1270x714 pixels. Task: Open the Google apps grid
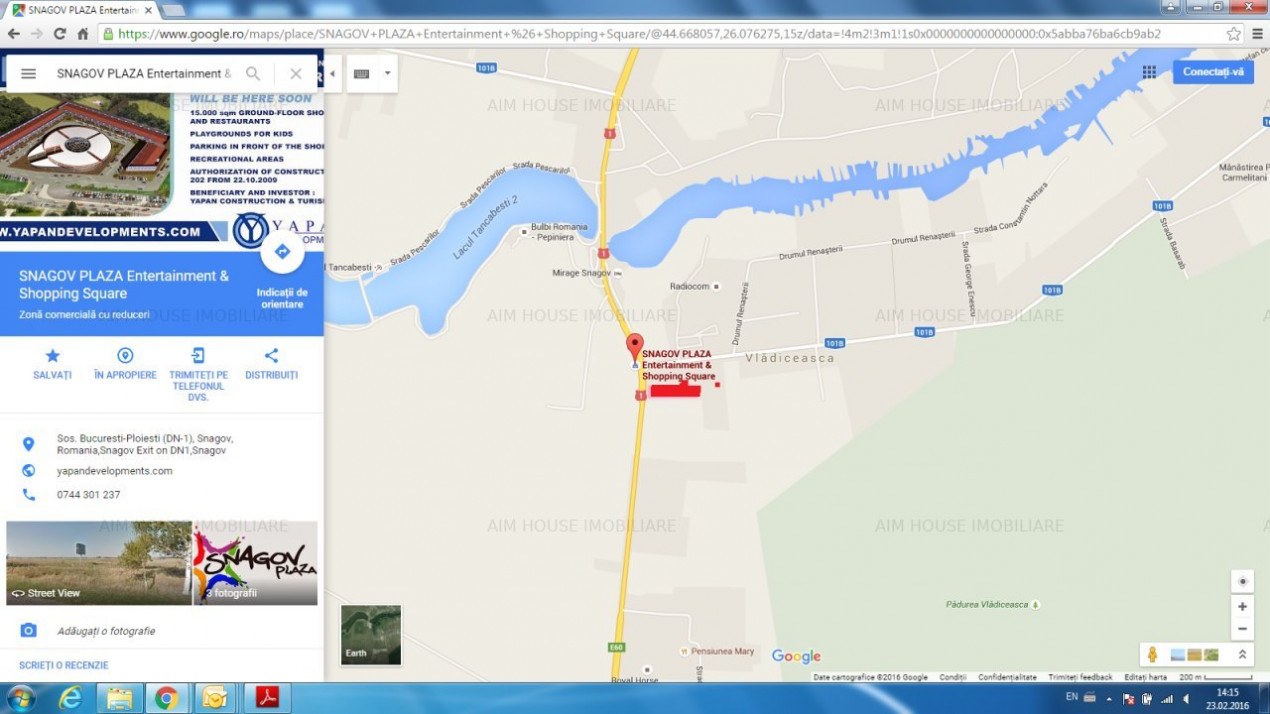(1149, 72)
